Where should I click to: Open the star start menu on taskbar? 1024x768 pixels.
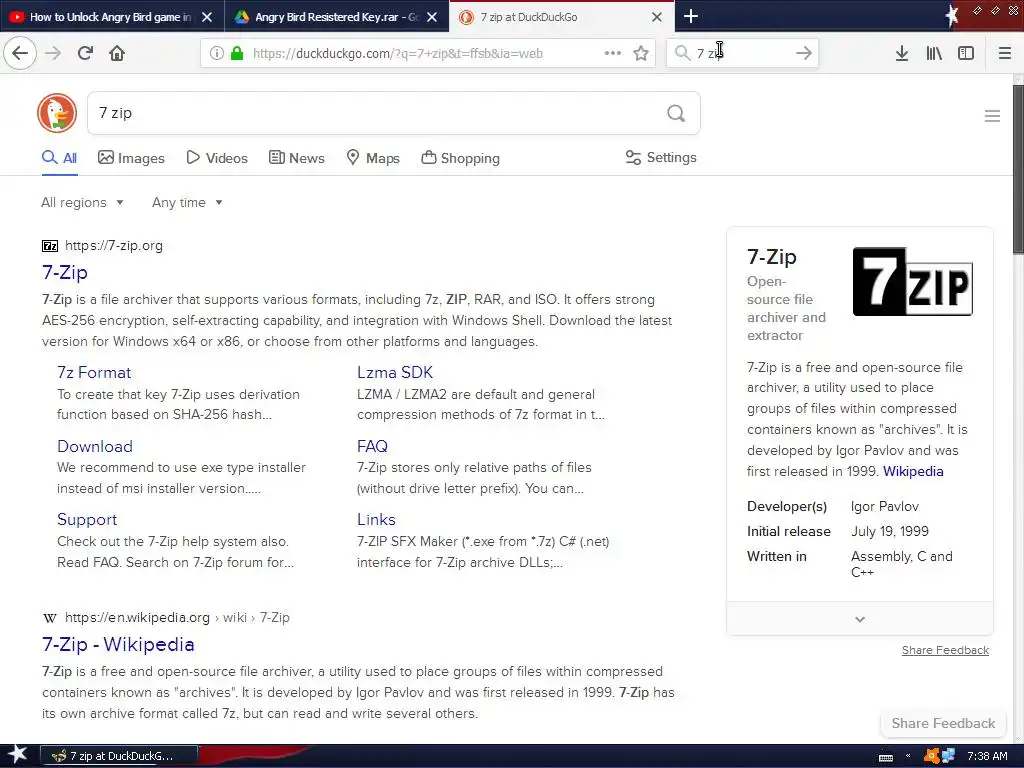[x=17, y=755]
